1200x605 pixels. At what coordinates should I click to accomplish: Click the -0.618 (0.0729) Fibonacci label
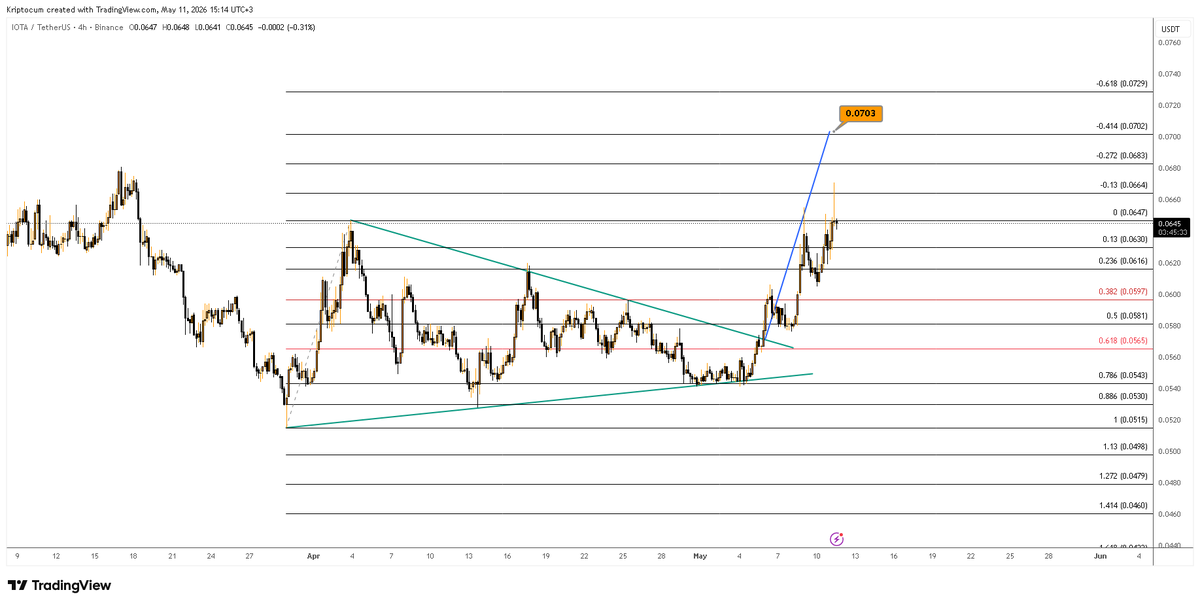[x=1121, y=84]
